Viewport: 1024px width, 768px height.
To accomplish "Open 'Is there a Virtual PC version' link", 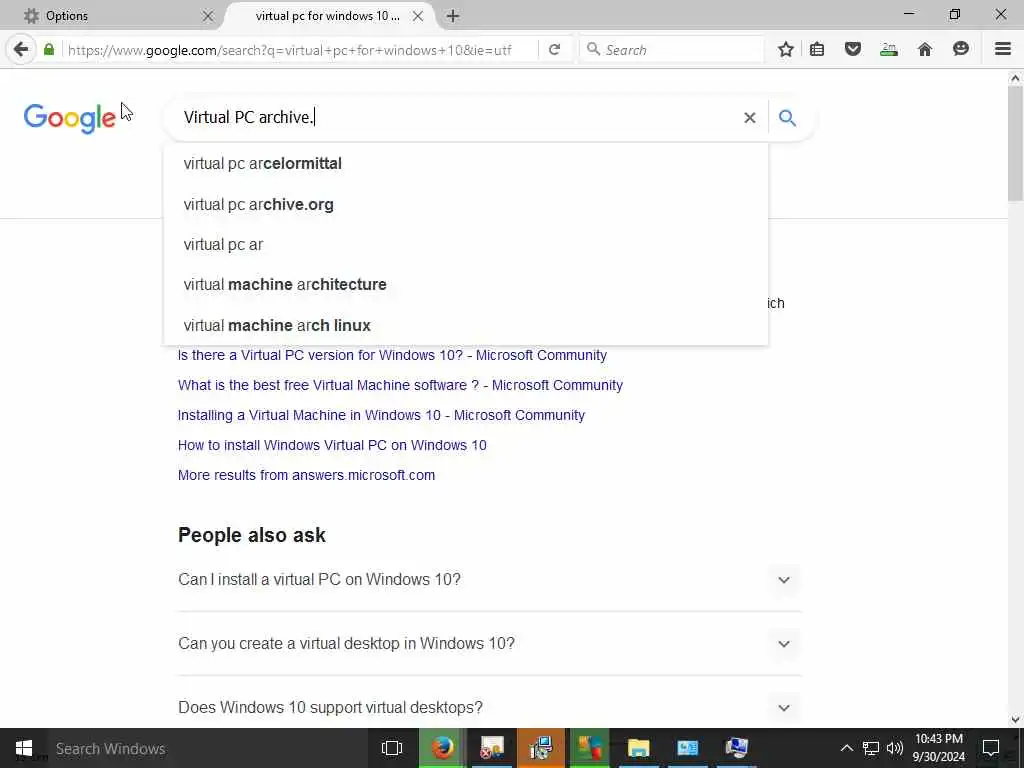I will click(392, 355).
